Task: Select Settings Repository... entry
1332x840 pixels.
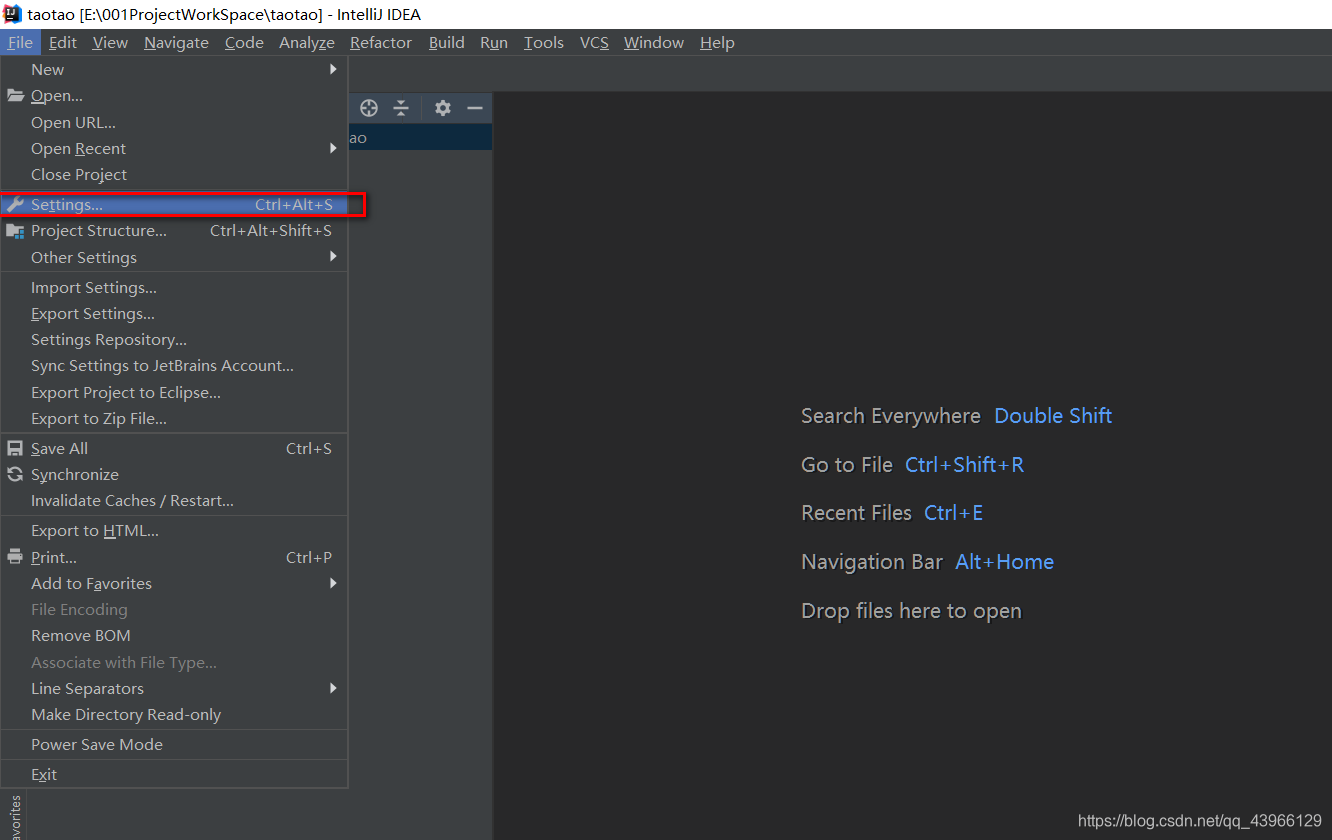Action: [x=174, y=339]
